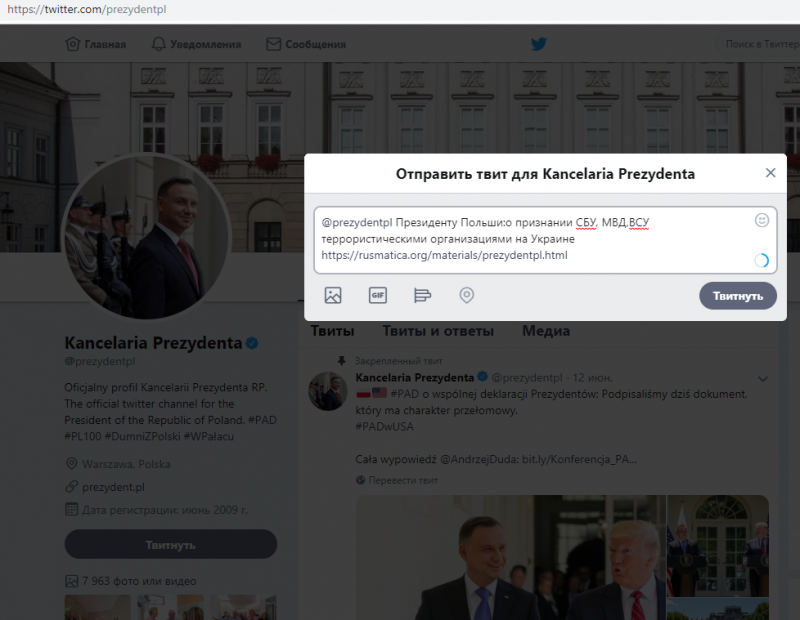Click the Kancelaria Prezydenta profile name

[153, 343]
